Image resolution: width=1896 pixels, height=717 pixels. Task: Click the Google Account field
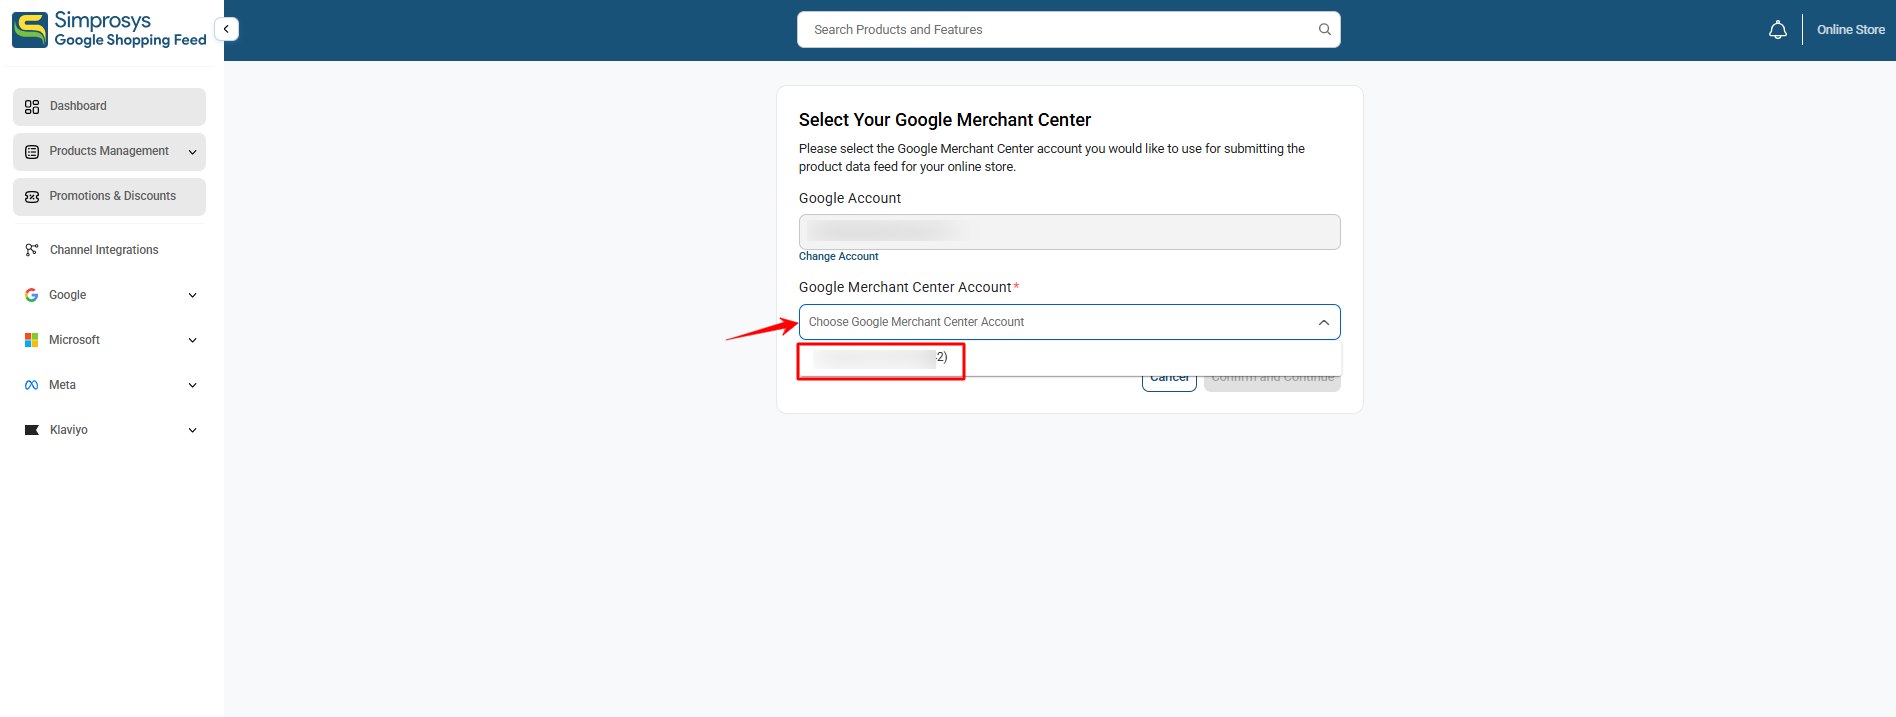tap(1069, 232)
